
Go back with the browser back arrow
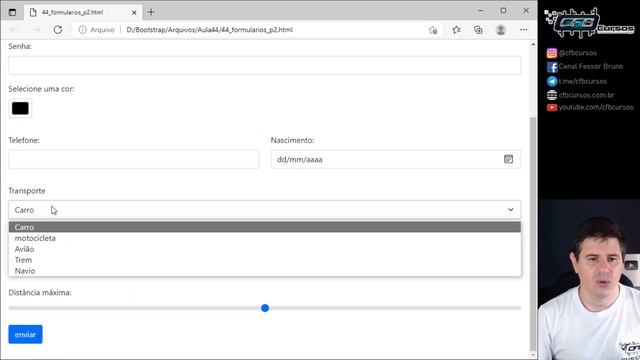[x=14, y=30]
